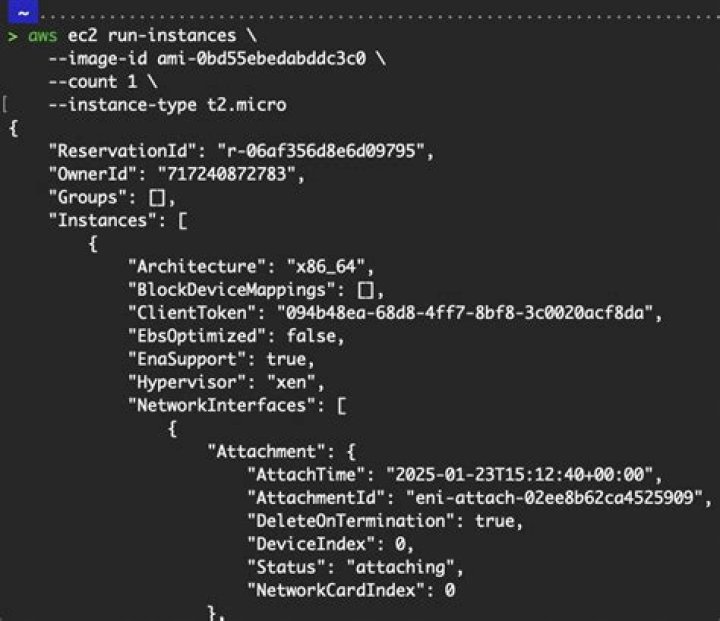Click the t2.micro instance type value
The width and height of the screenshot is (720, 621).
click(247, 105)
